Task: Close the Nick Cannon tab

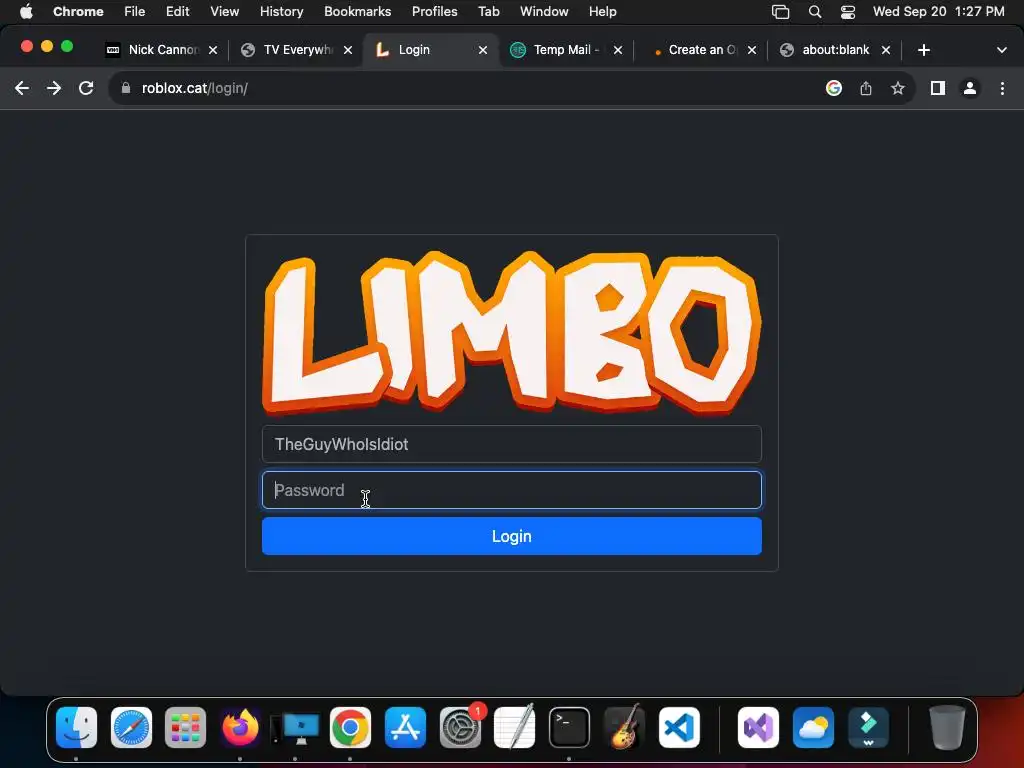Action: [213, 50]
